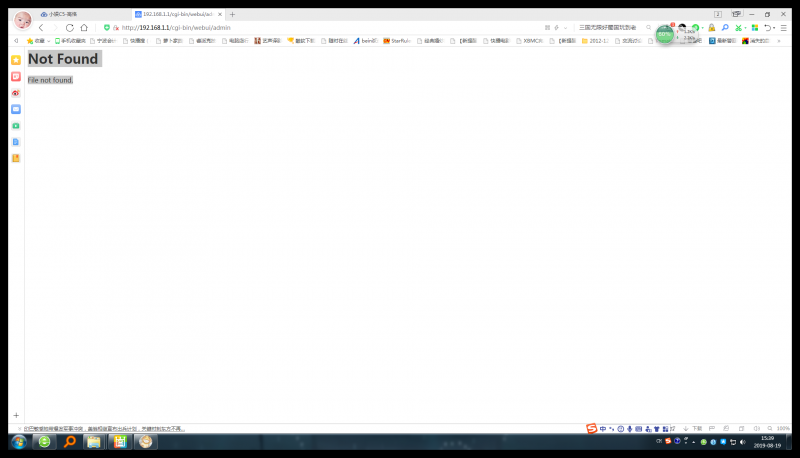Click the green 60% accelerator ball
Screen dimensions: 800x458
pos(665,35)
